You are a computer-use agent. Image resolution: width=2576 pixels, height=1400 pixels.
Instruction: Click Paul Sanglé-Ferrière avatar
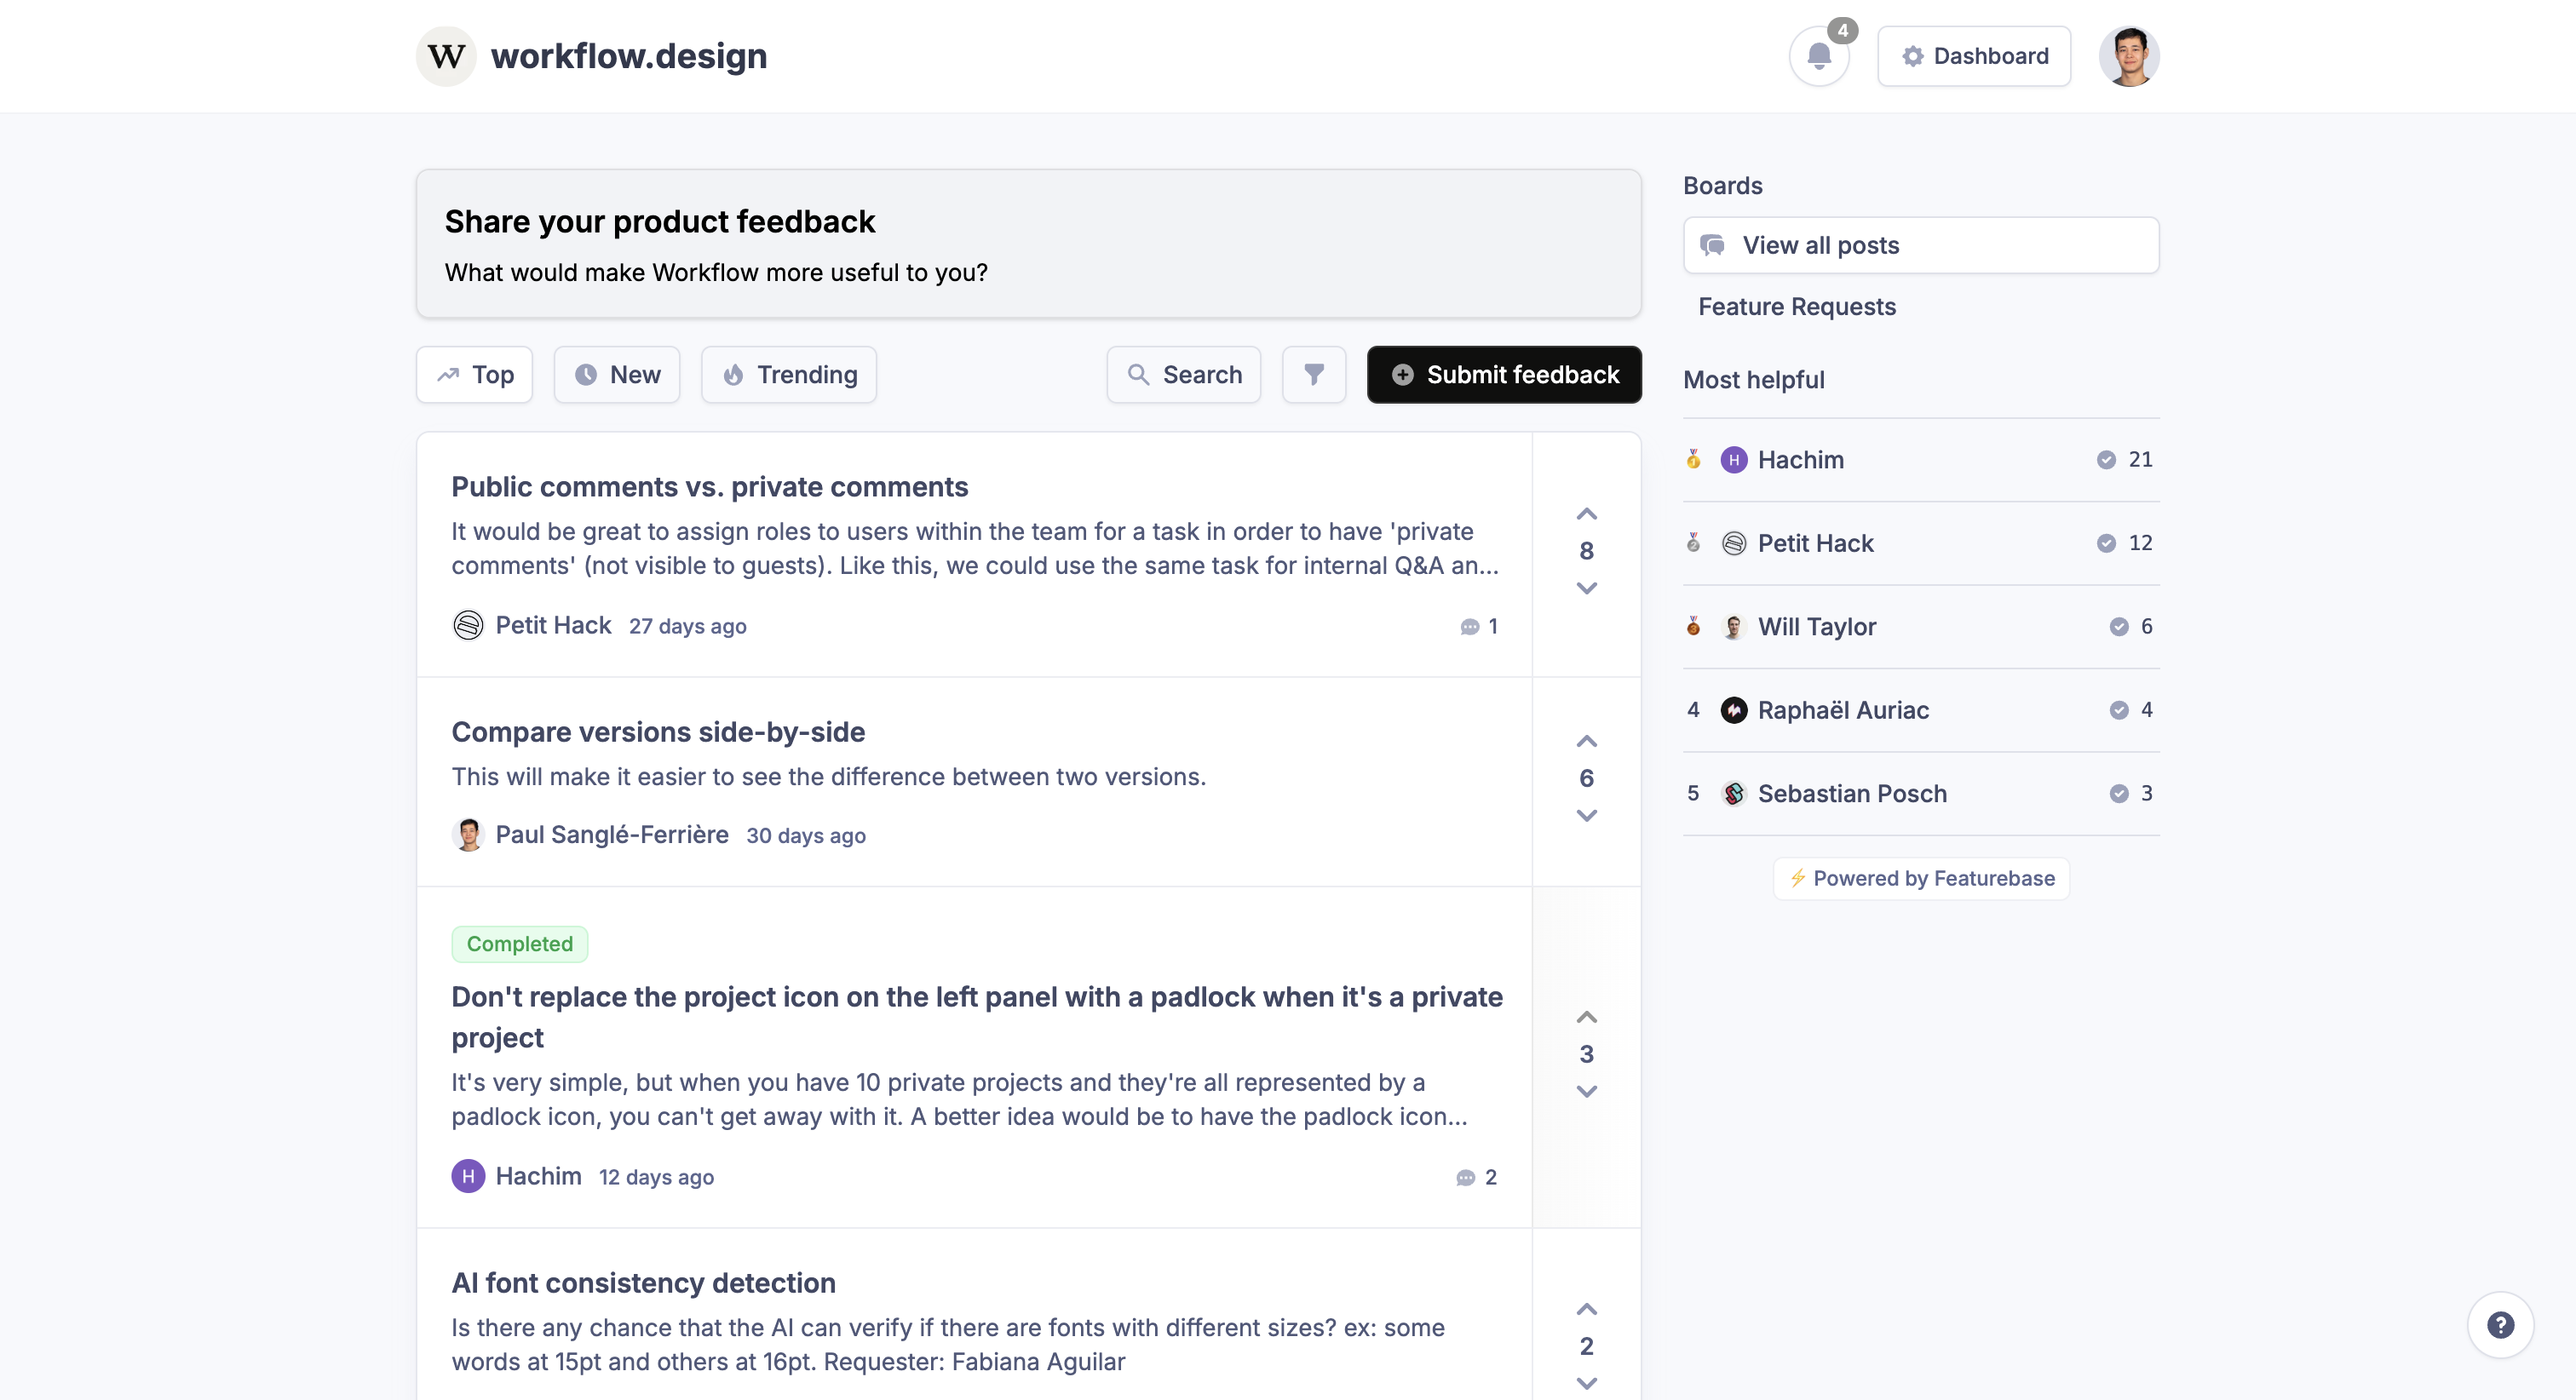(468, 834)
